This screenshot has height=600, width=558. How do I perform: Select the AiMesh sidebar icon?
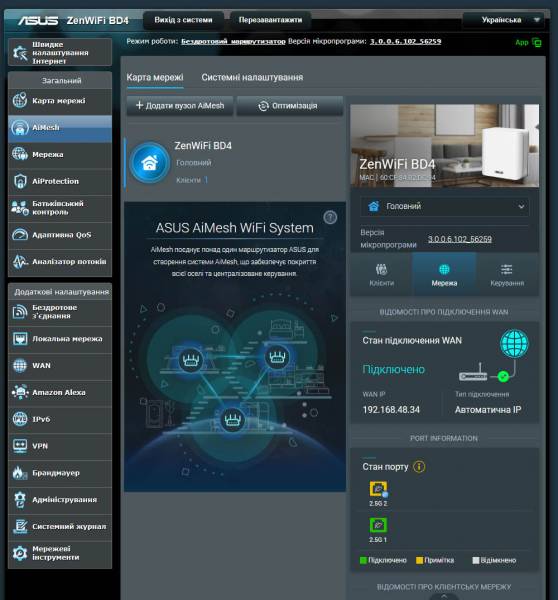pos(20,127)
